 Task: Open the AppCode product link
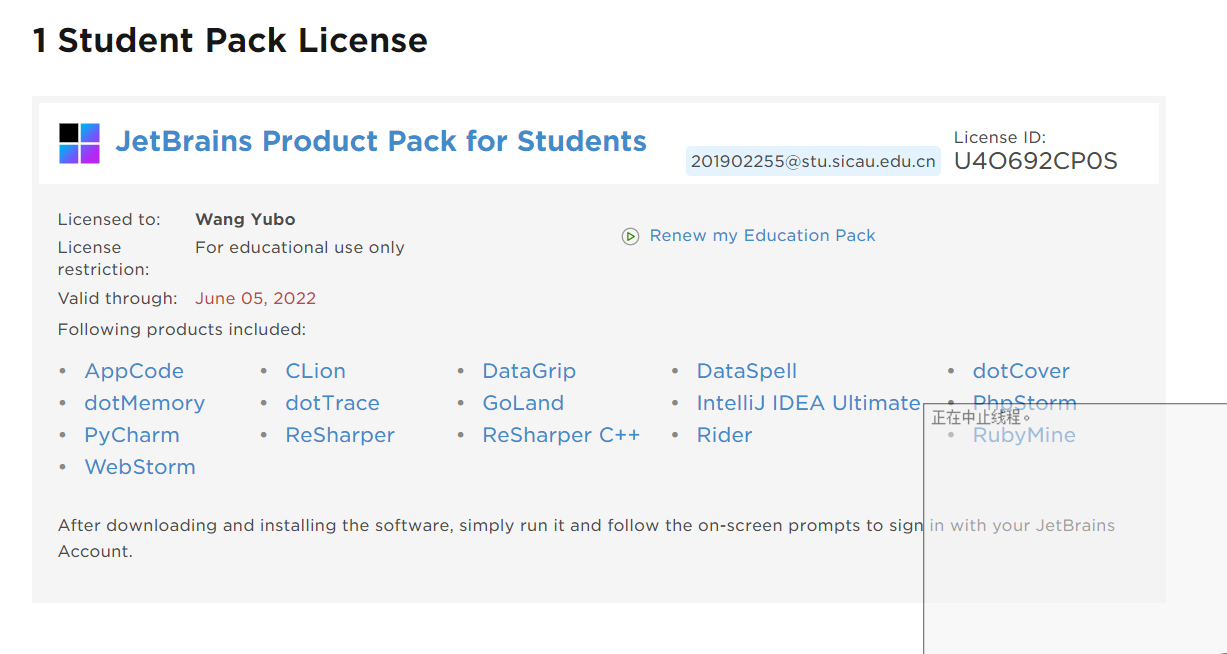tap(134, 371)
